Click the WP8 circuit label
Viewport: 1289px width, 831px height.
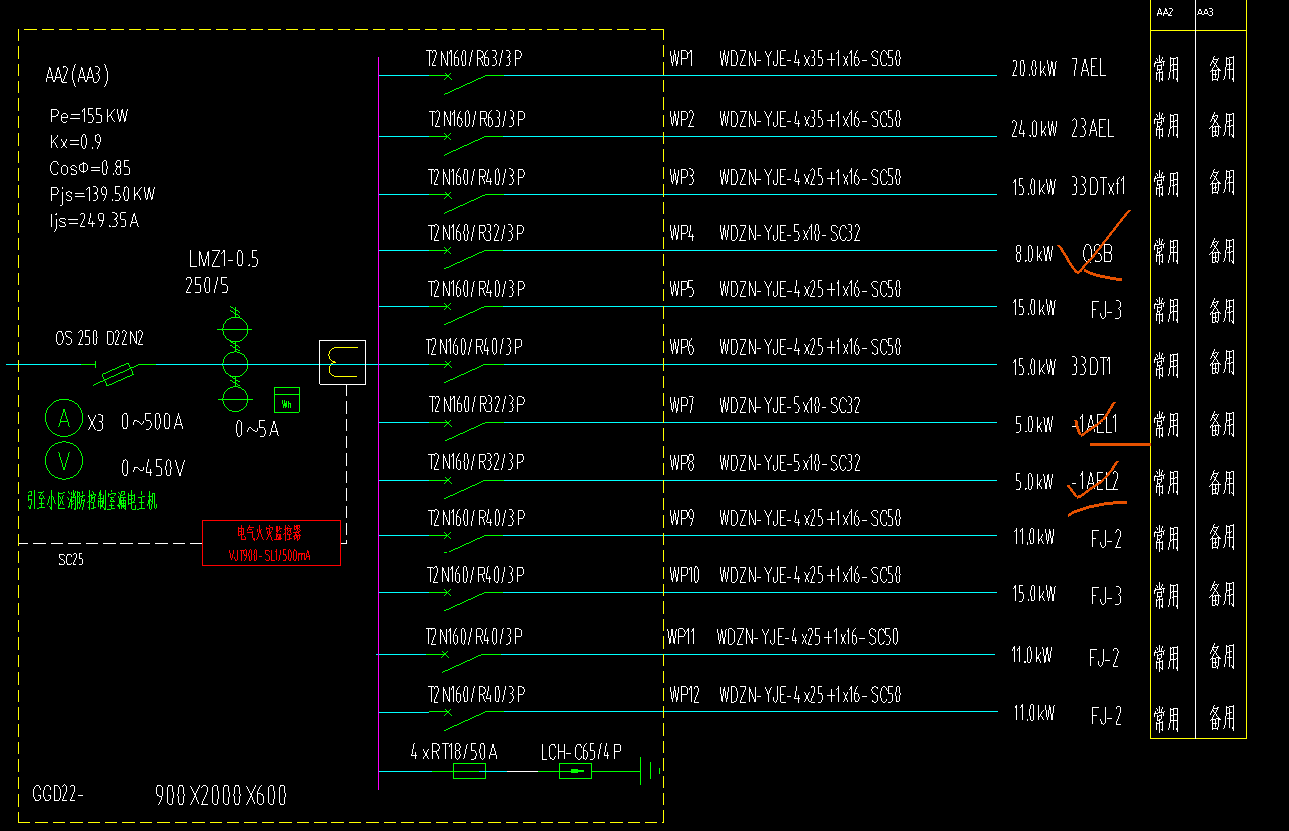tap(682, 464)
